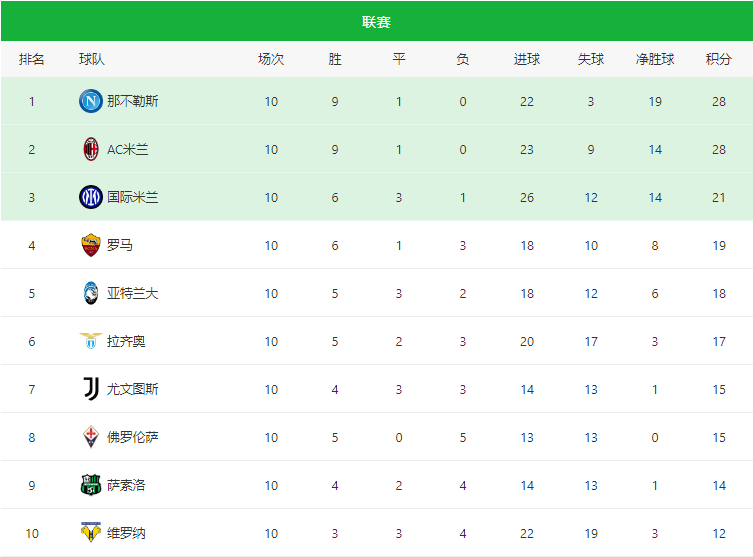Viewport: 753px width, 557px height.
Task: Click the Fiorentina crest icon
Action: [91, 437]
